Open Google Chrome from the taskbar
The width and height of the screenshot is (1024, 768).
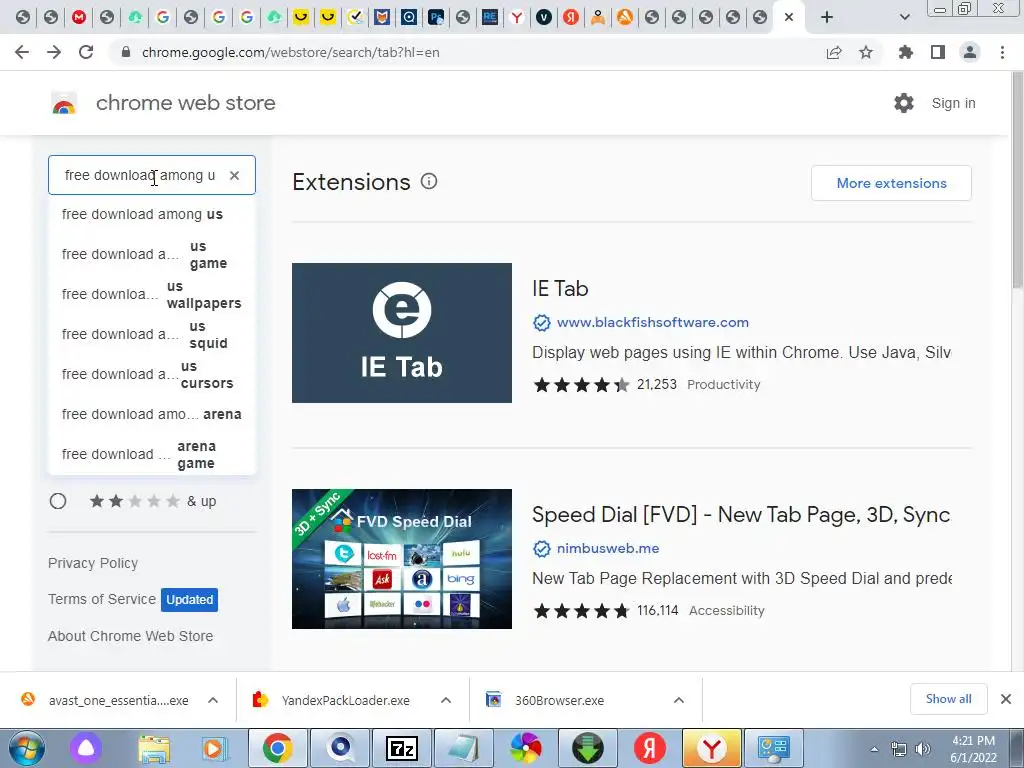pos(278,748)
